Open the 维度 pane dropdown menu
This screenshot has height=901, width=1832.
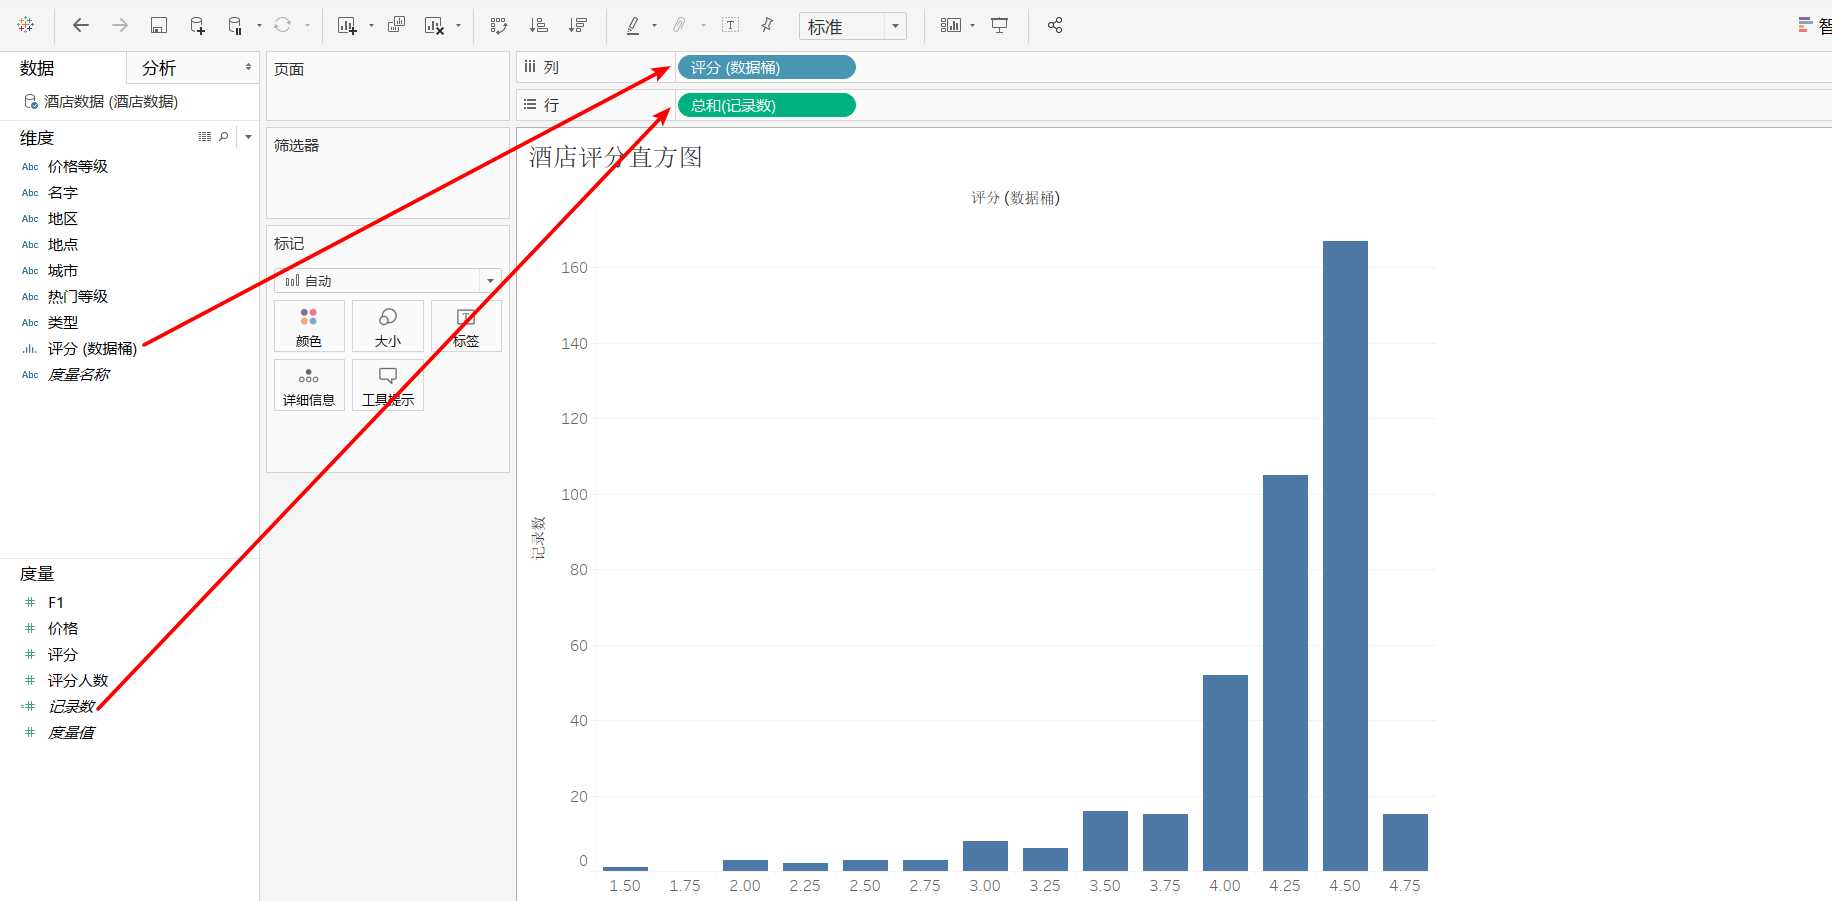pos(249,137)
